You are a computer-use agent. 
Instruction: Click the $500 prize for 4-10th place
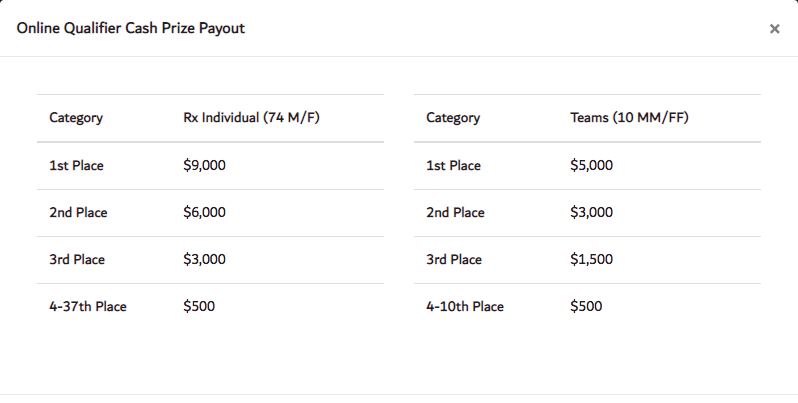(x=586, y=306)
